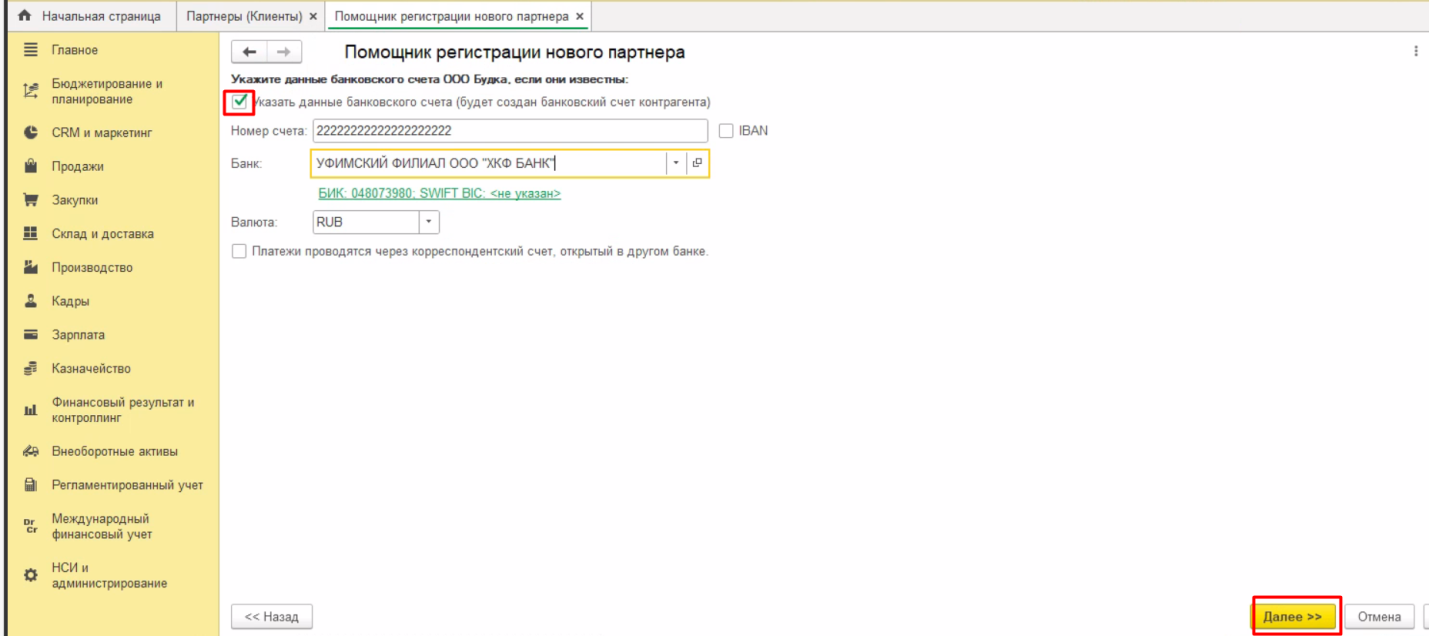
Task: Tick the корреспондентский счет payments checkbox
Action: (239, 252)
